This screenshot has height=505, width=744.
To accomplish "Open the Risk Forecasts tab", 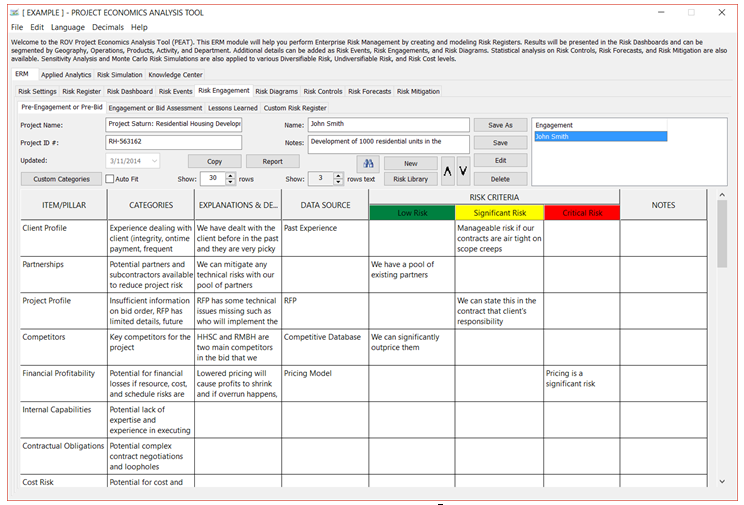I will [x=369, y=91].
